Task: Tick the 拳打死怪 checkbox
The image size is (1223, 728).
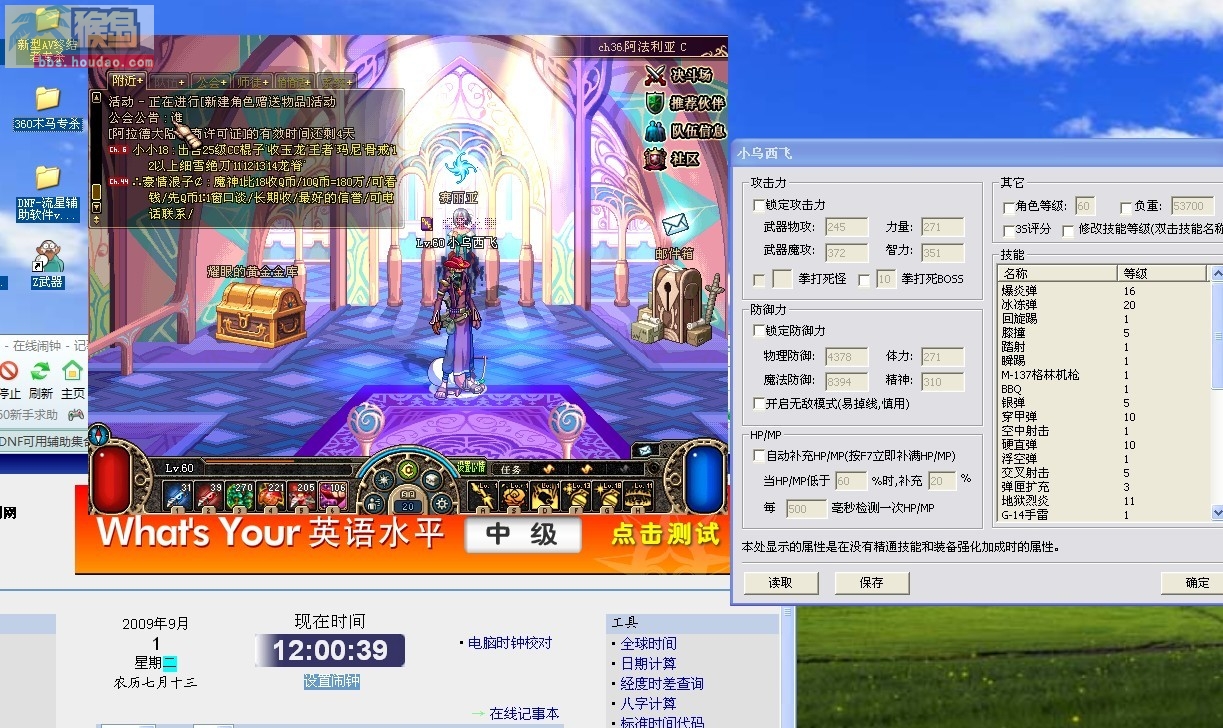Action: pos(759,279)
